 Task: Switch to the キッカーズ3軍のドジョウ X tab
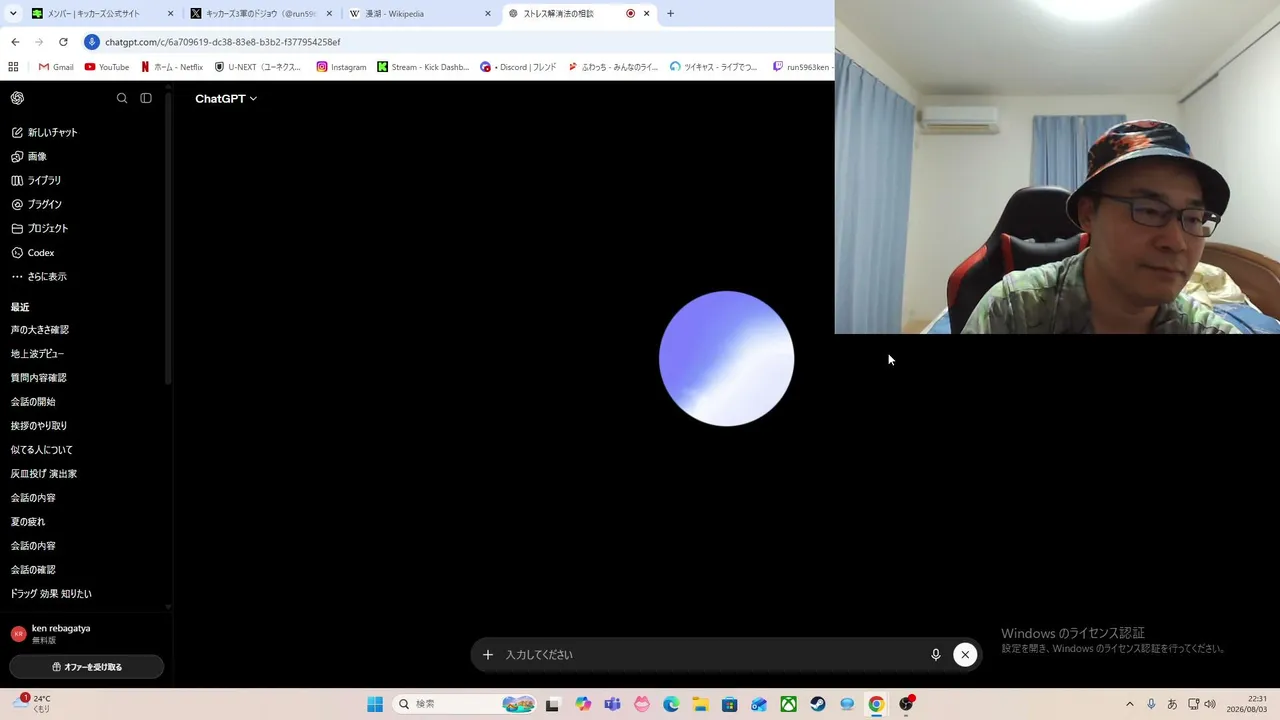pos(261,14)
